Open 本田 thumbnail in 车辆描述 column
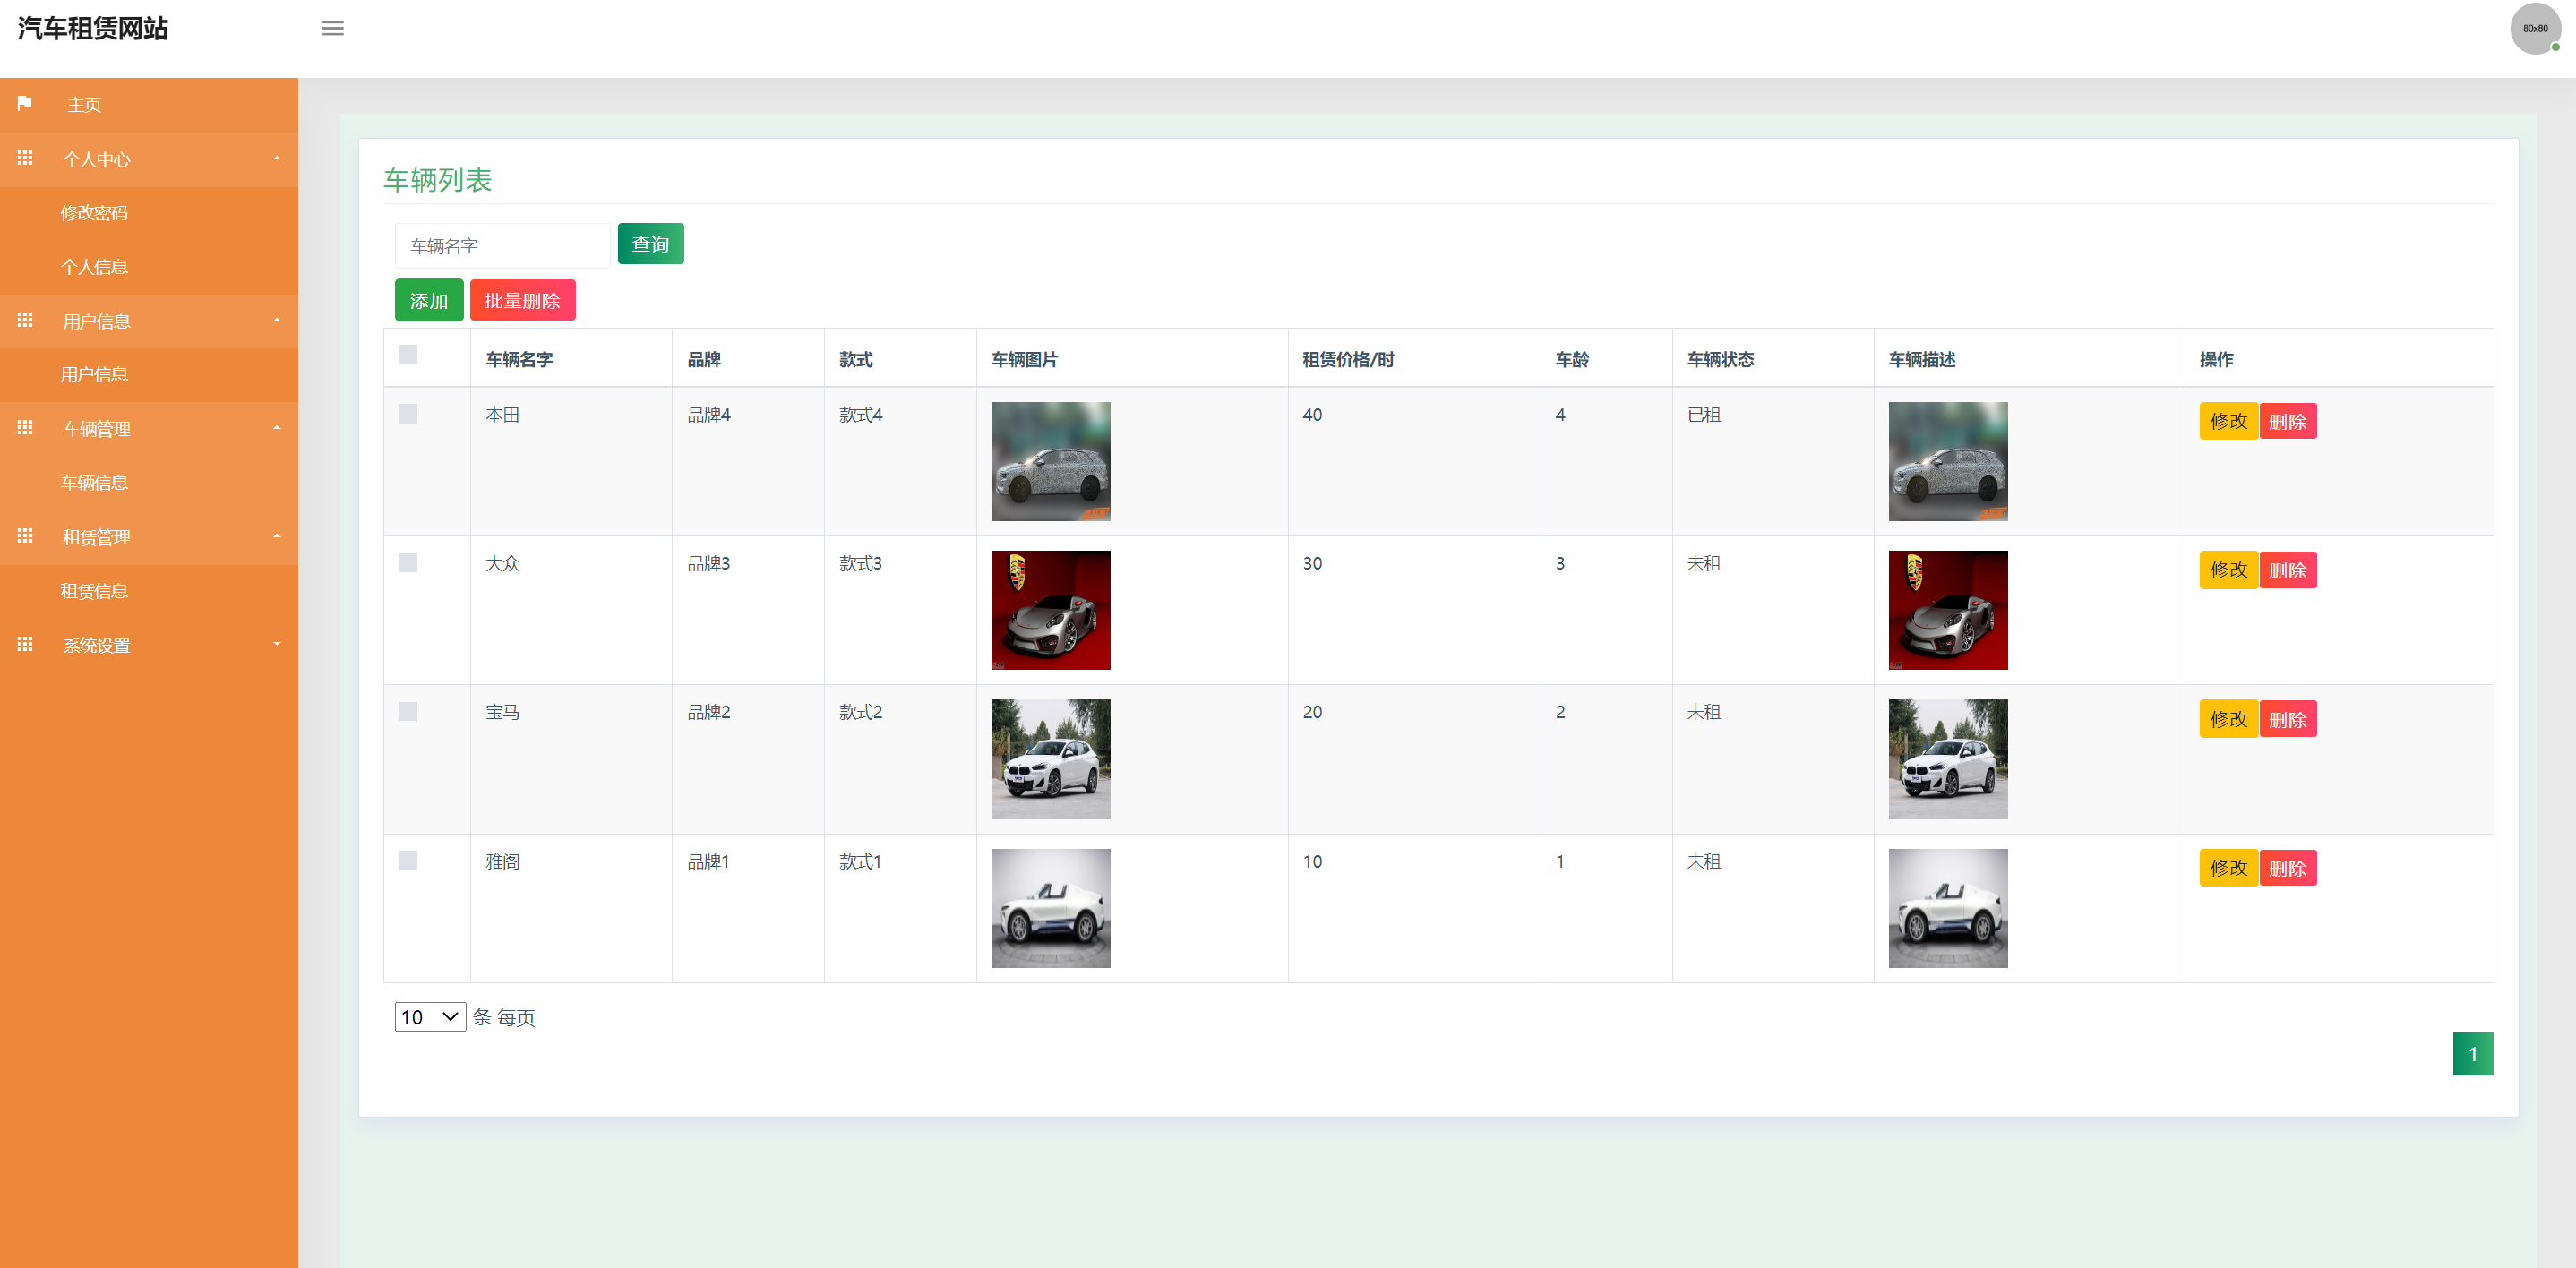 [1948, 462]
